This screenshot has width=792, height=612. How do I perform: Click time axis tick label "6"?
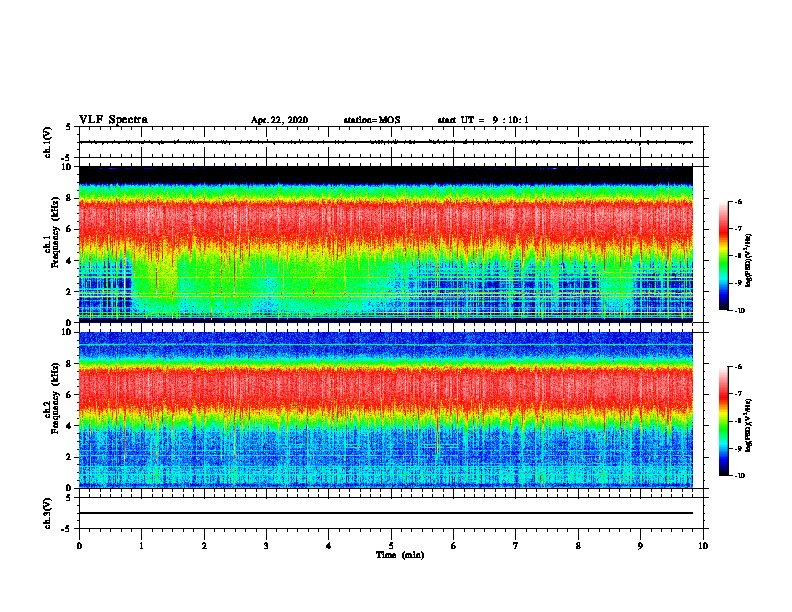454,546
